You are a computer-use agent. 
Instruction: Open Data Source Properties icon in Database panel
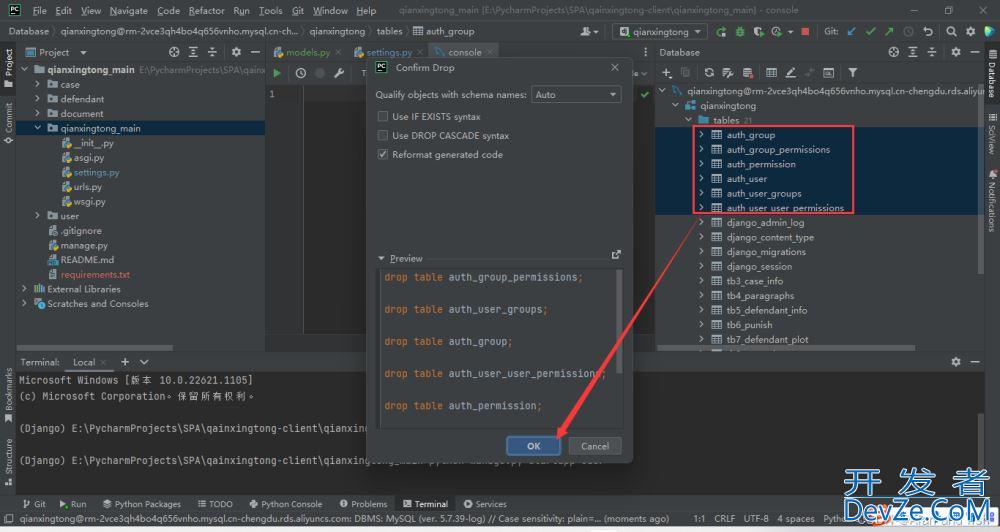pos(728,73)
